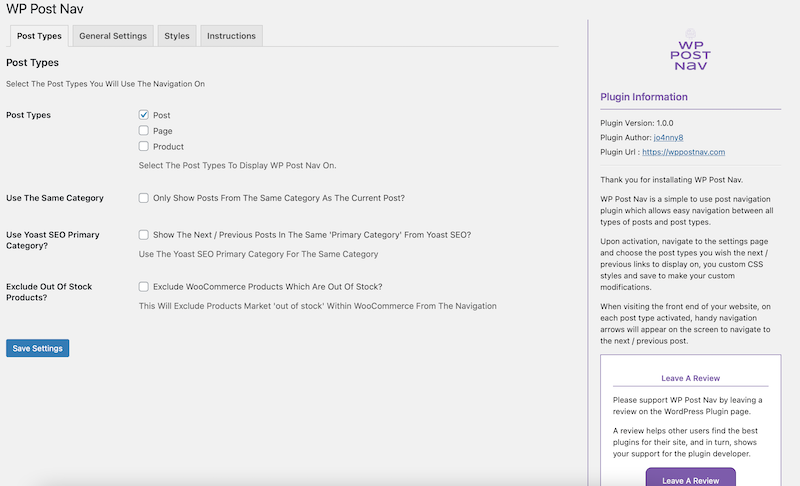Click the Exclude Out Of Stock Products label
The width and height of the screenshot is (800, 486).
tap(49, 292)
